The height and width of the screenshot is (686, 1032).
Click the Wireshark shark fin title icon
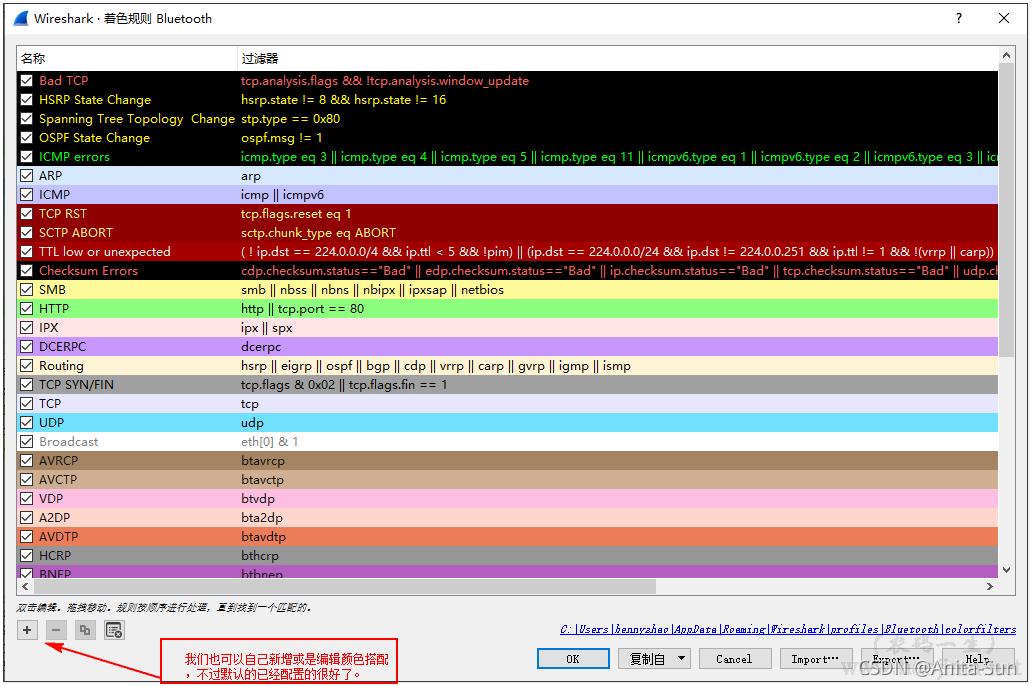[x=21, y=18]
